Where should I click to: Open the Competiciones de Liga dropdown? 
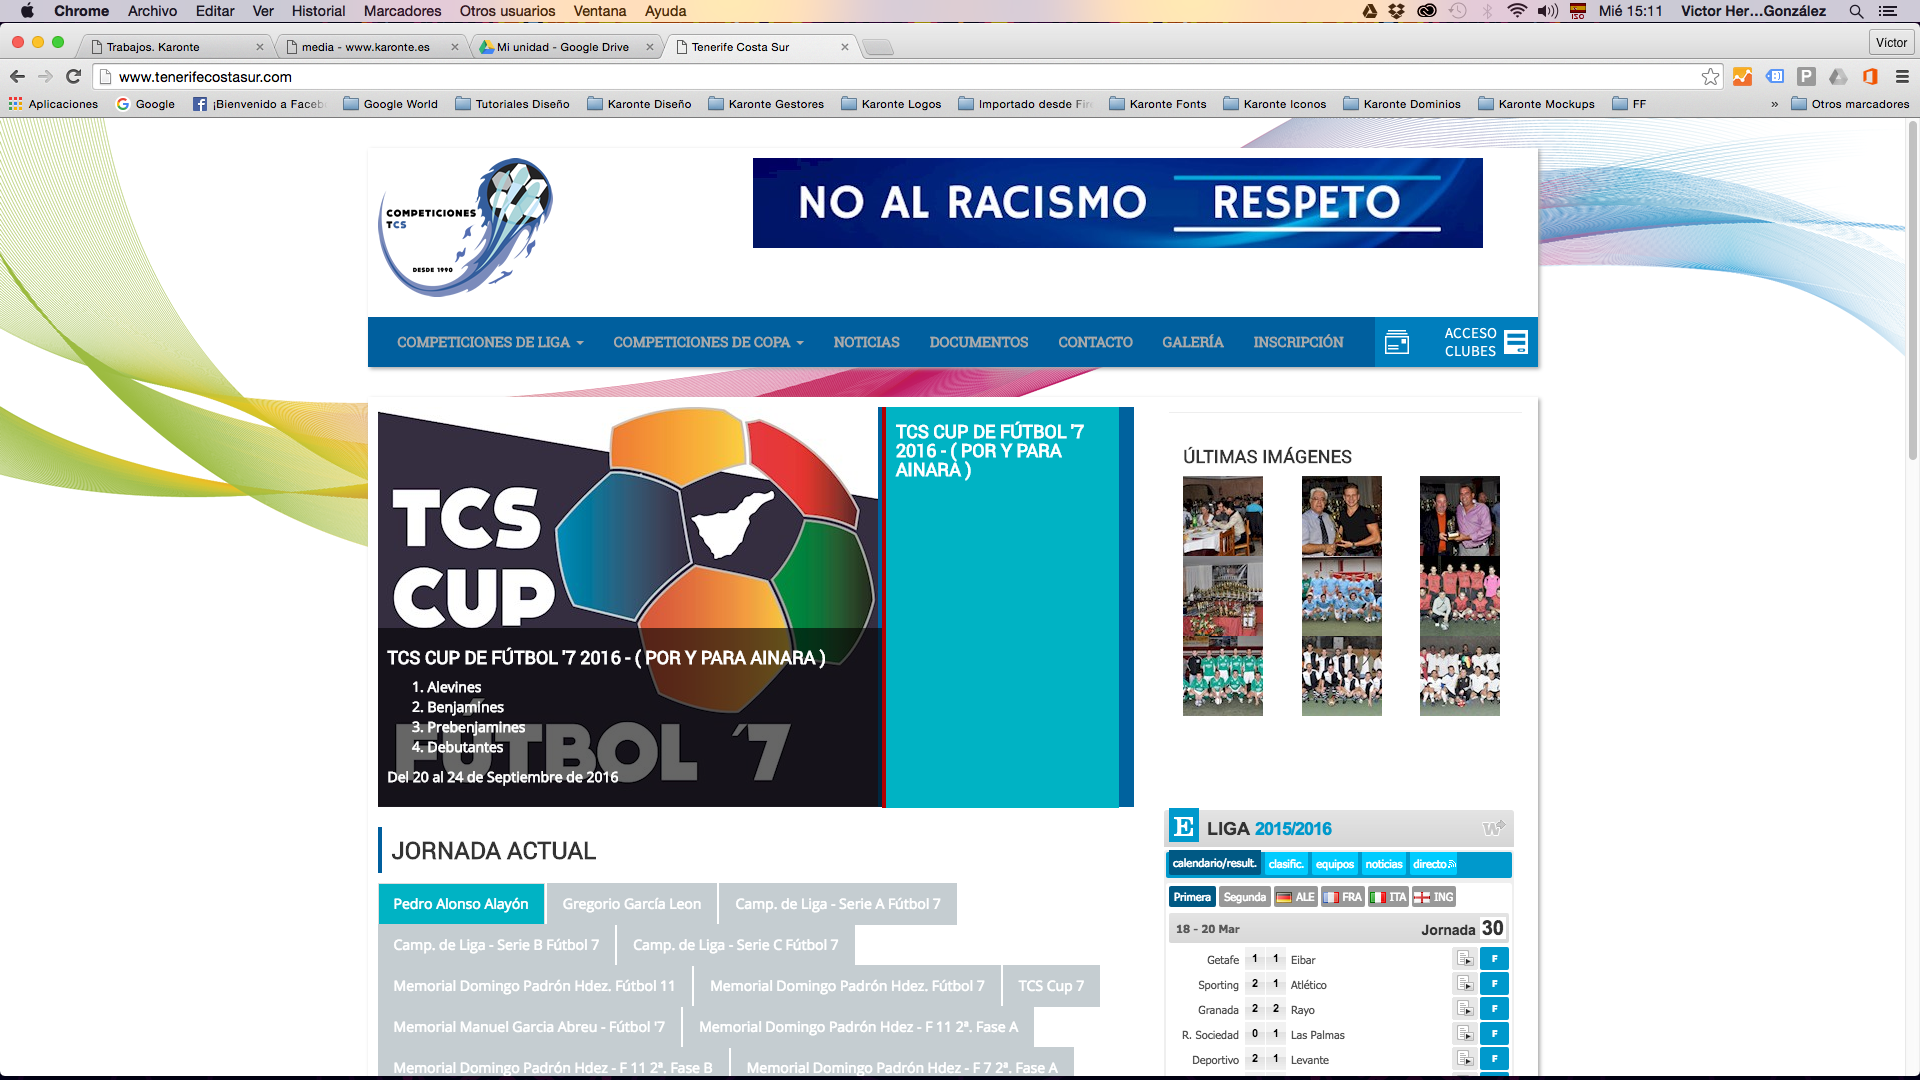[489, 341]
